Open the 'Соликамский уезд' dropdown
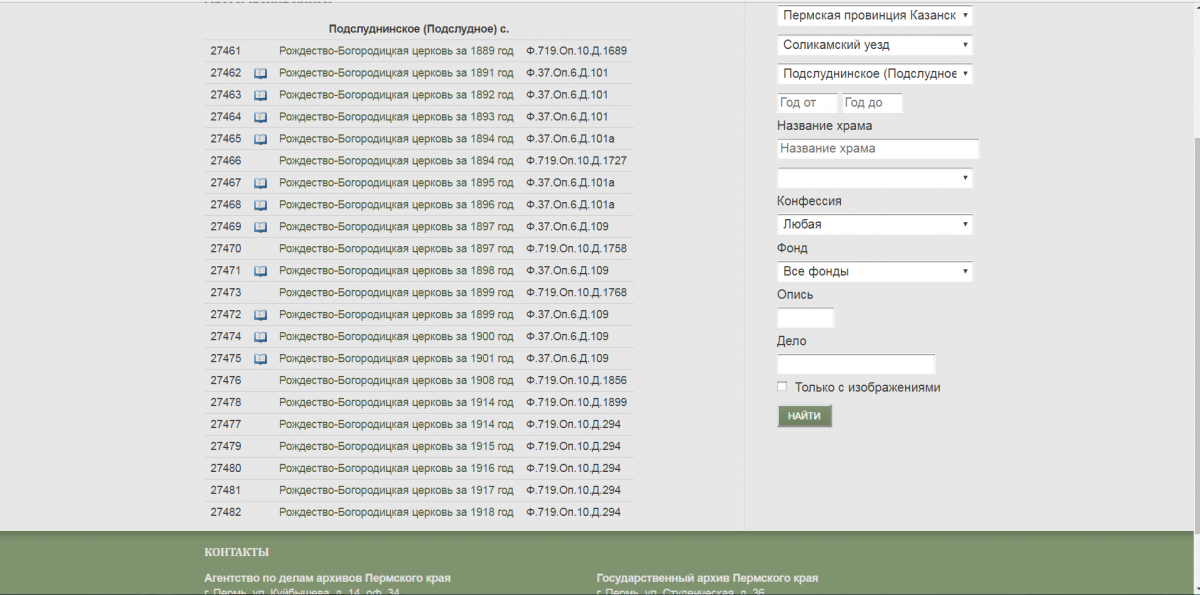Screen dimensions: 1200x595 click(x=874, y=45)
